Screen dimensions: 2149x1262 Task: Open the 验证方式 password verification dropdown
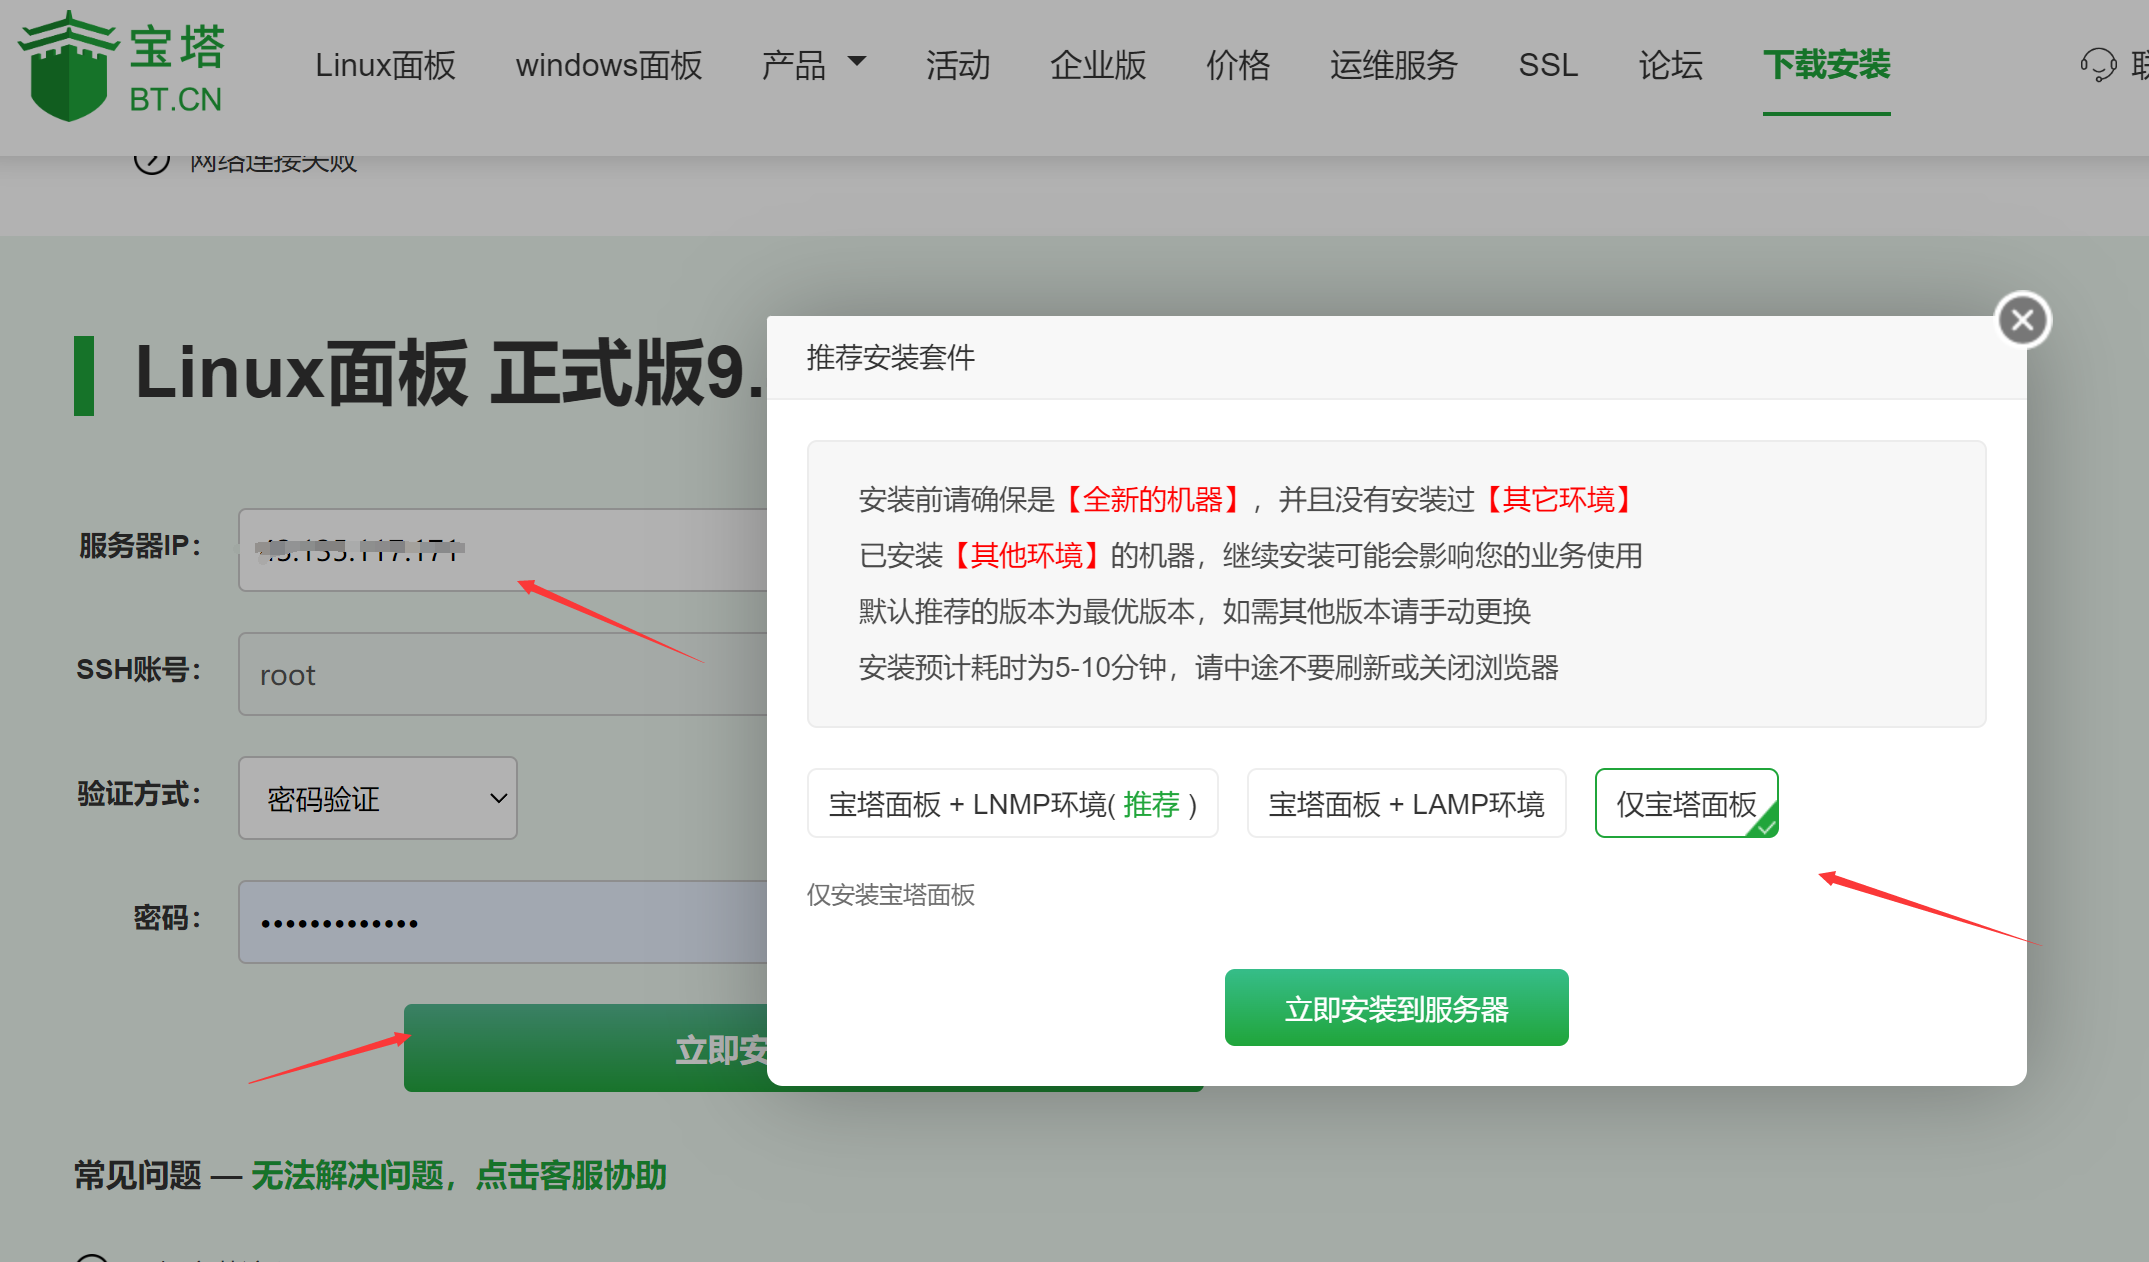coord(378,798)
